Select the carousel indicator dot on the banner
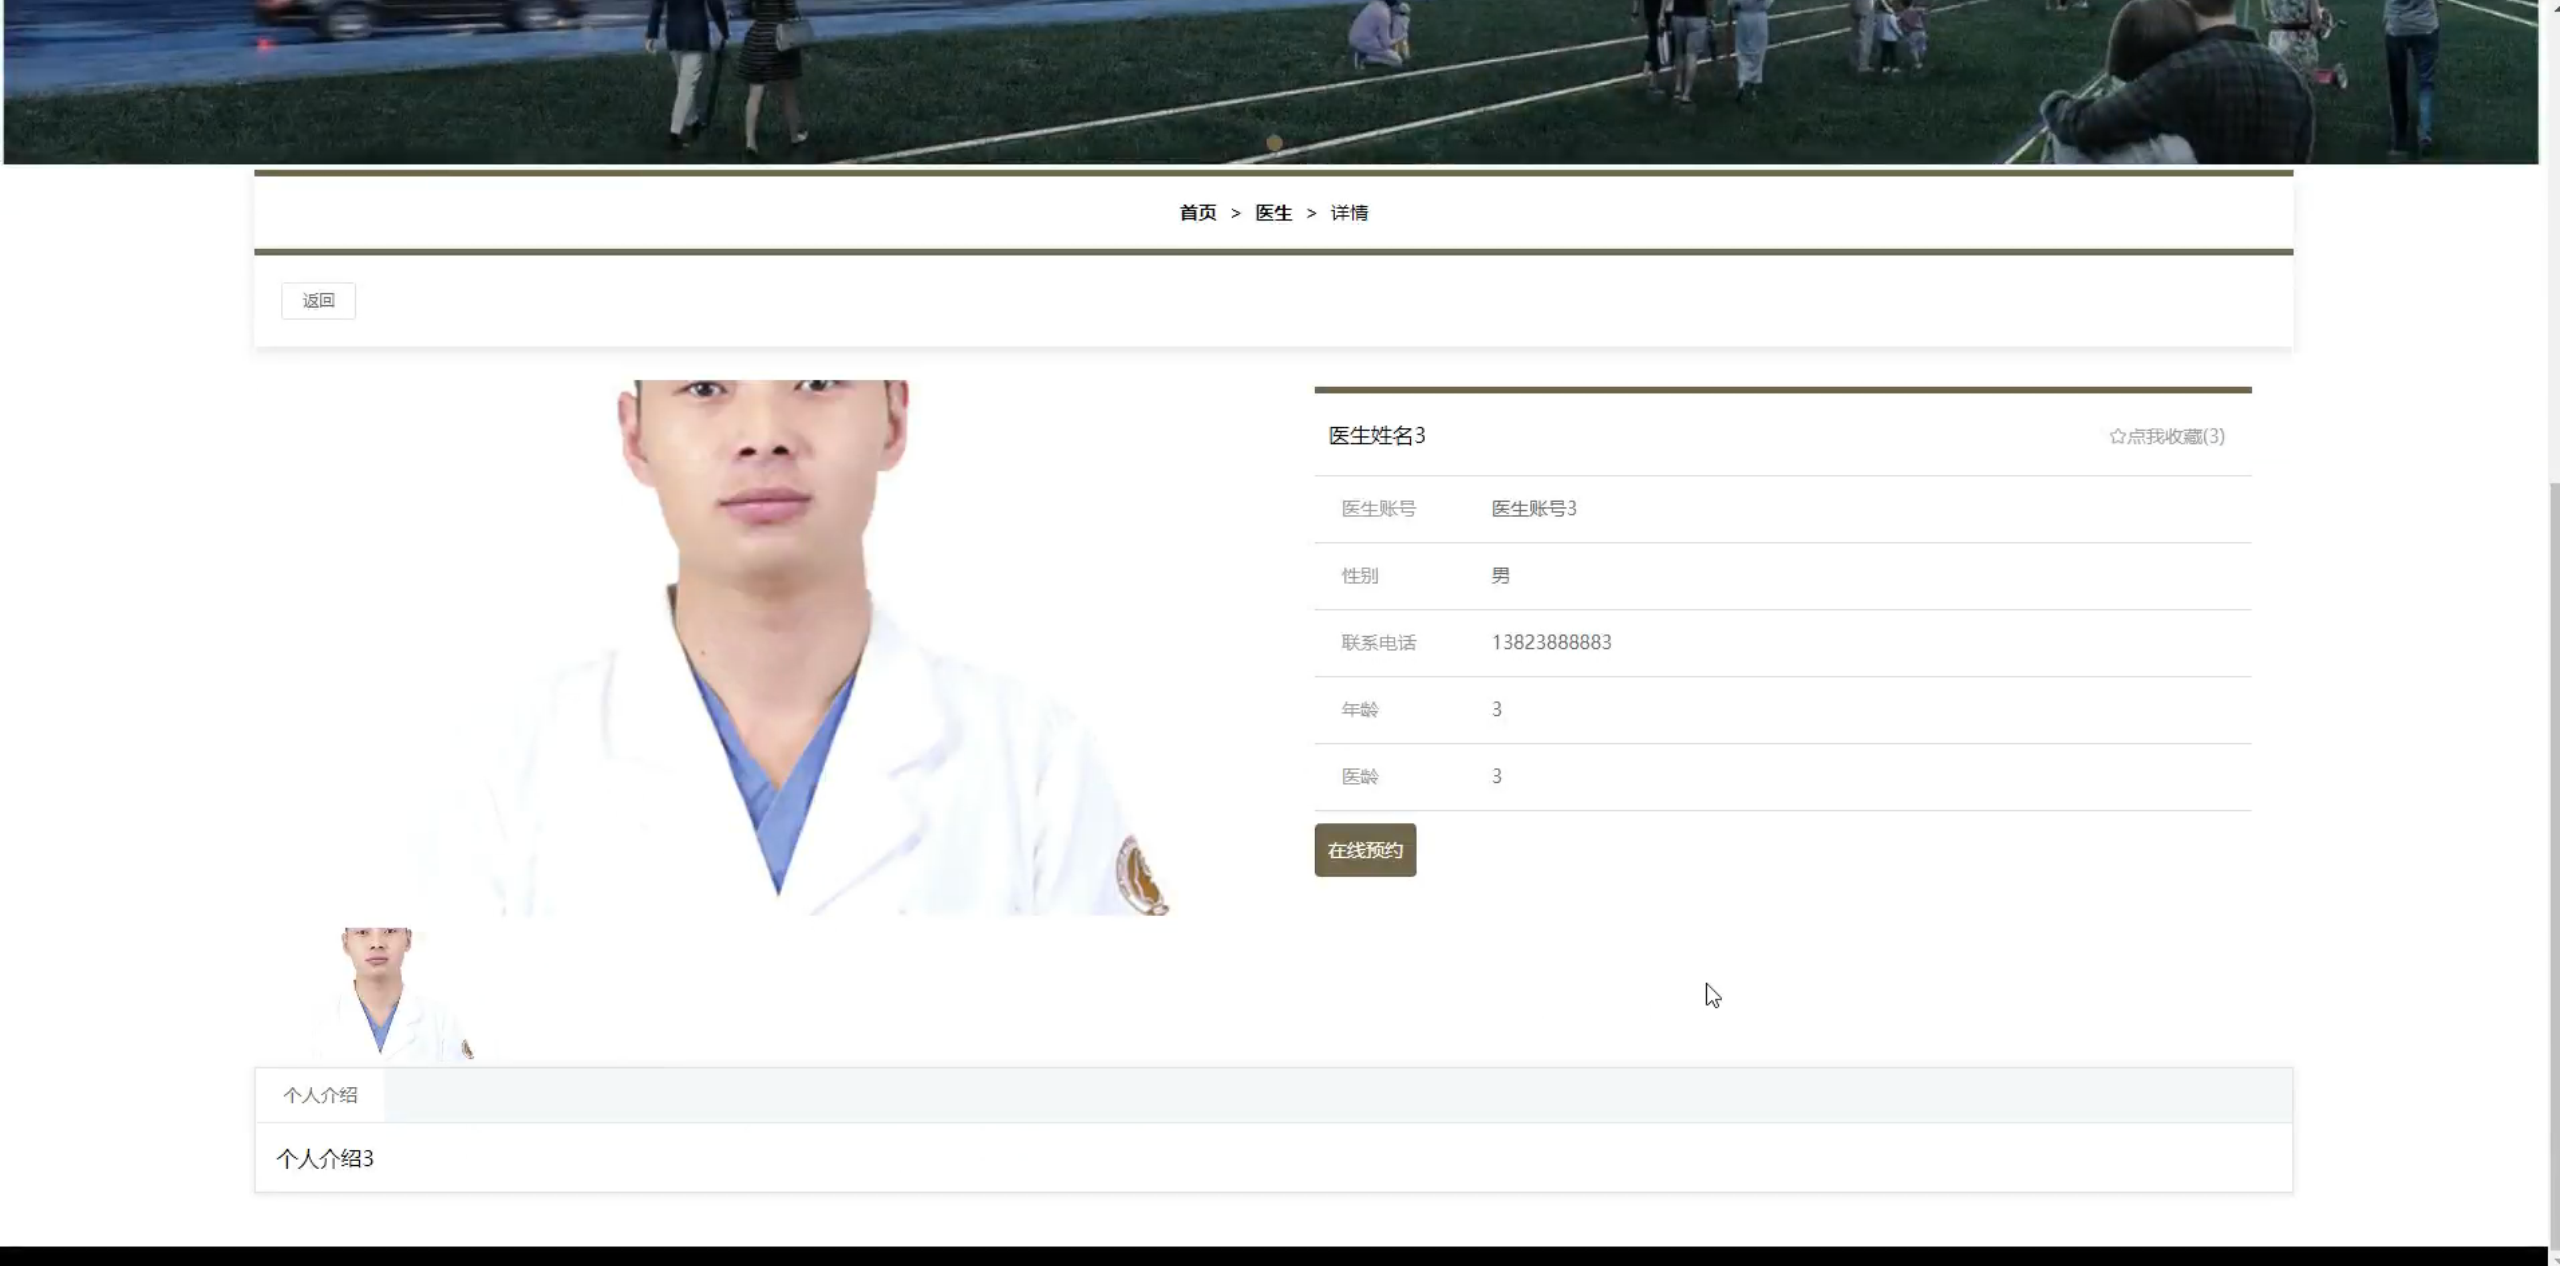Viewport: 2560px width, 1266px height. pos(1274,143)
